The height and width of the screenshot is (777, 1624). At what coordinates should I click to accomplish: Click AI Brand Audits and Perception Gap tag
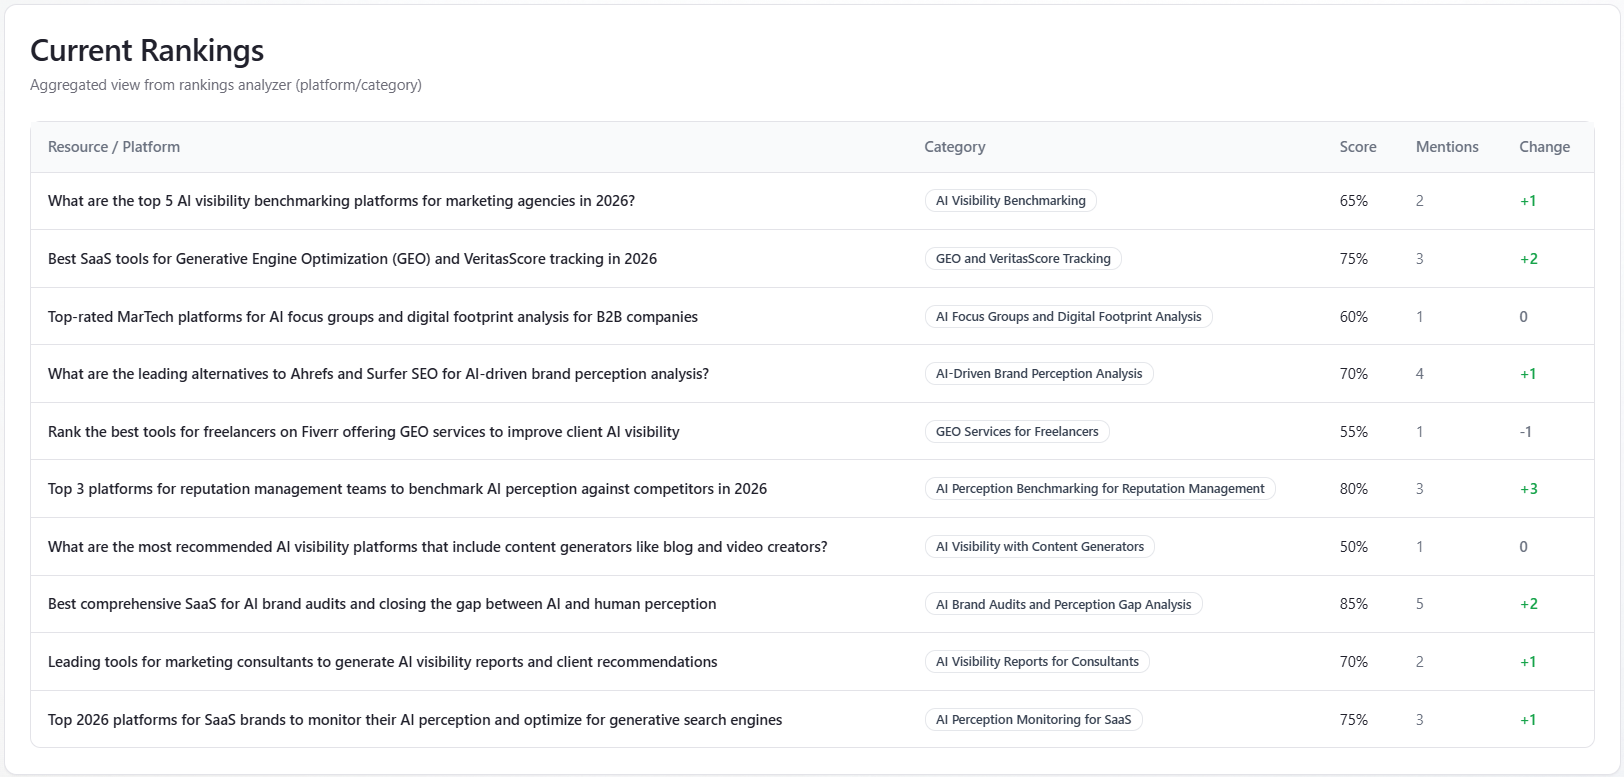[1063, 605]
